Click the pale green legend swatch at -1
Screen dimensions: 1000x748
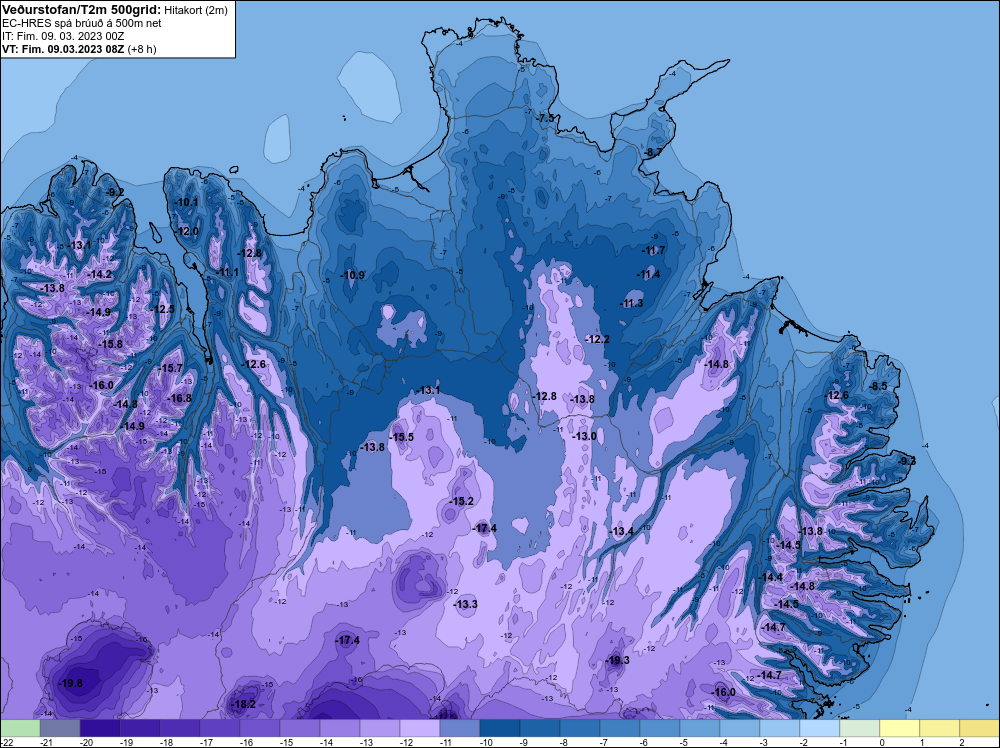[860, 728]
